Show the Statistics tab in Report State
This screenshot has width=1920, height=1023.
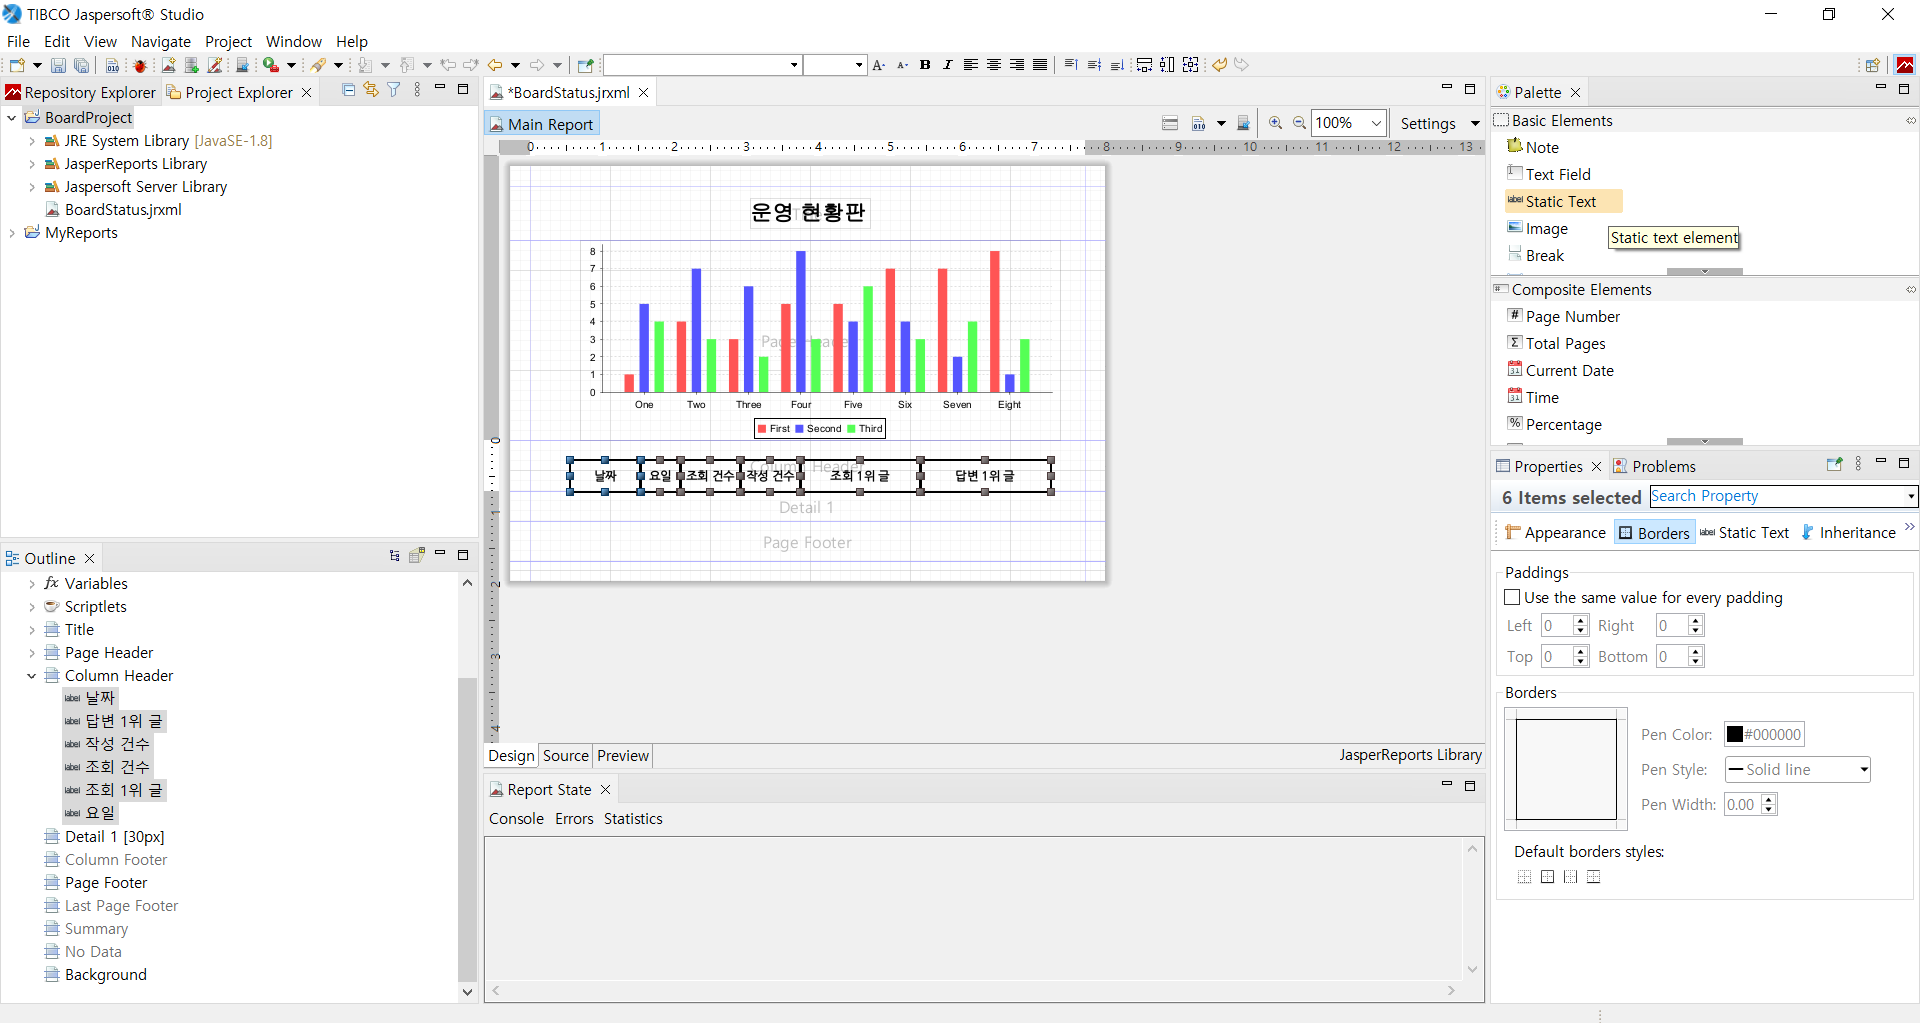click(x=633, y=819)
